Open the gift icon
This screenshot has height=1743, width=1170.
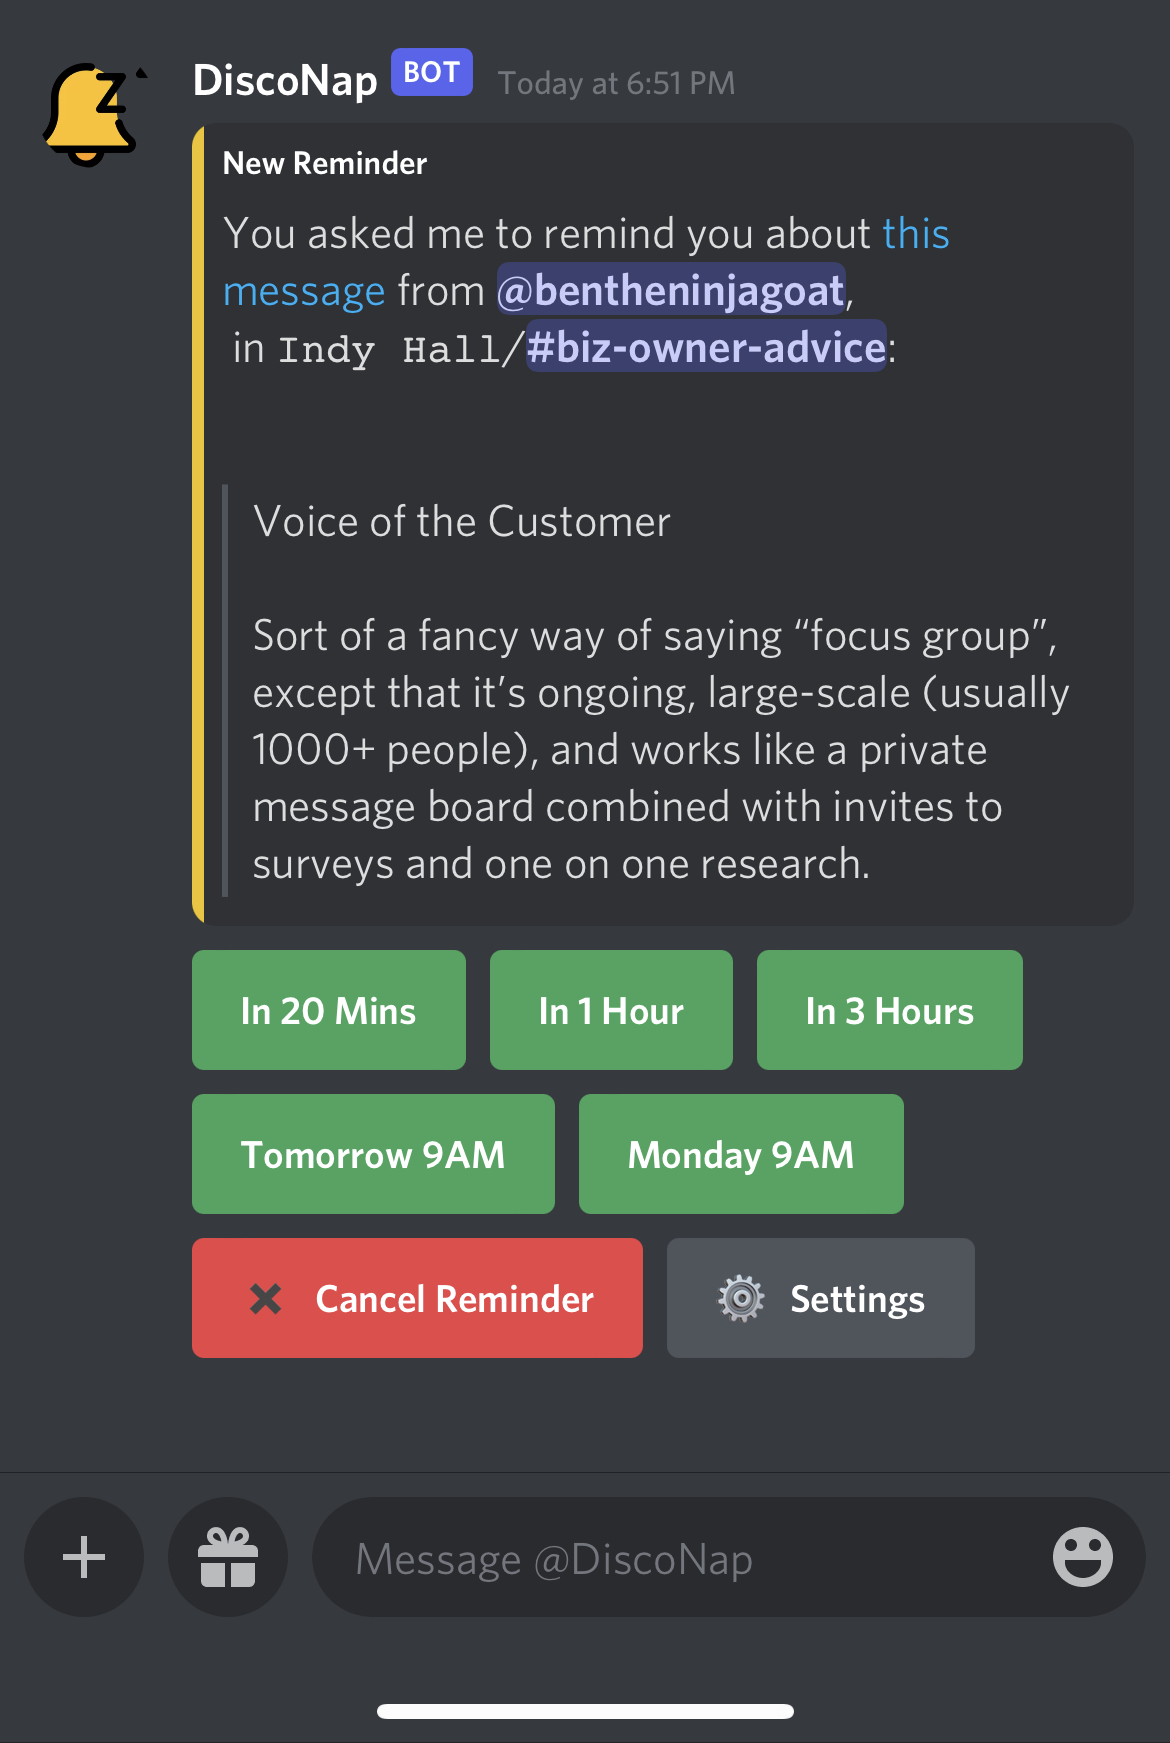228,1557
